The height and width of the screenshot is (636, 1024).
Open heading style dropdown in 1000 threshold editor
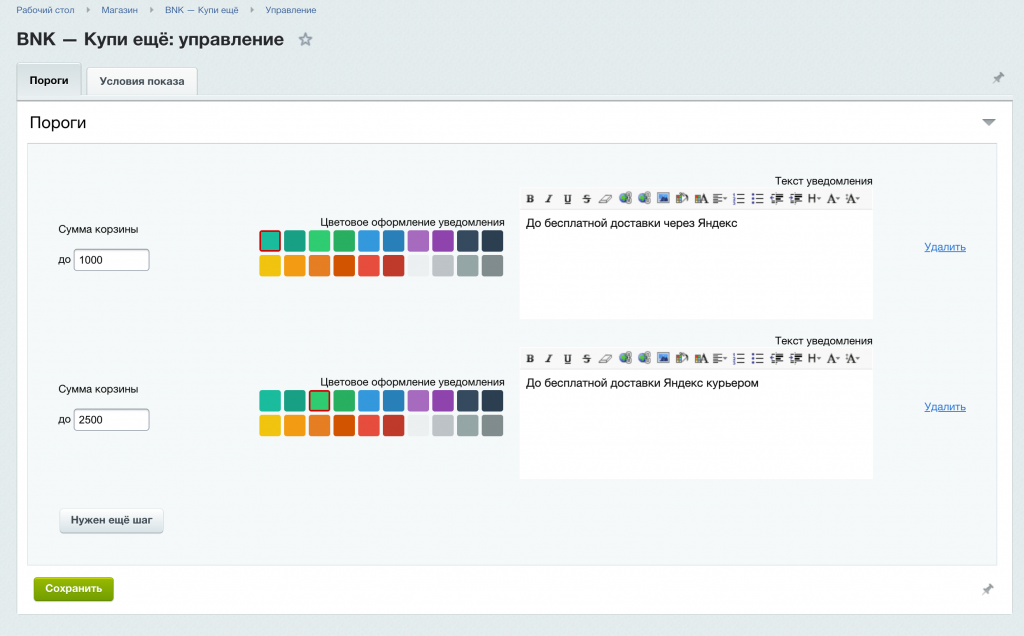click(814, 199)
